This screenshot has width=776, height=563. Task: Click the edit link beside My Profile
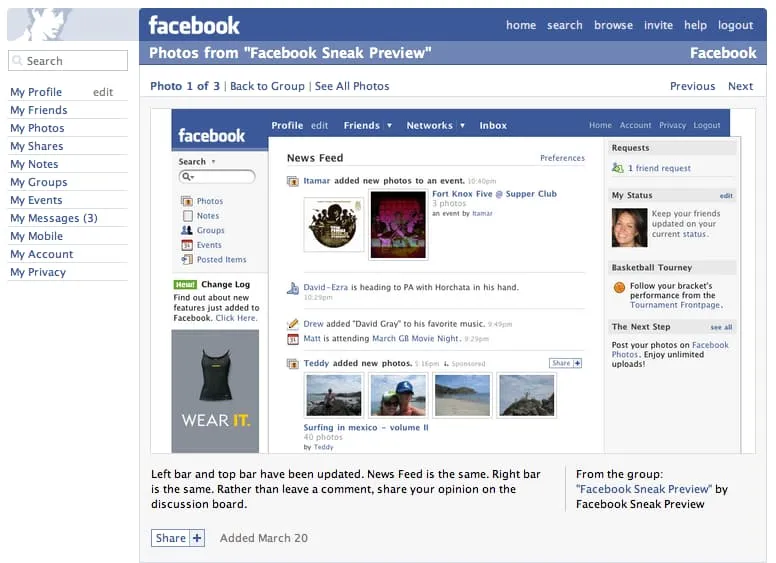pos(103,92)
